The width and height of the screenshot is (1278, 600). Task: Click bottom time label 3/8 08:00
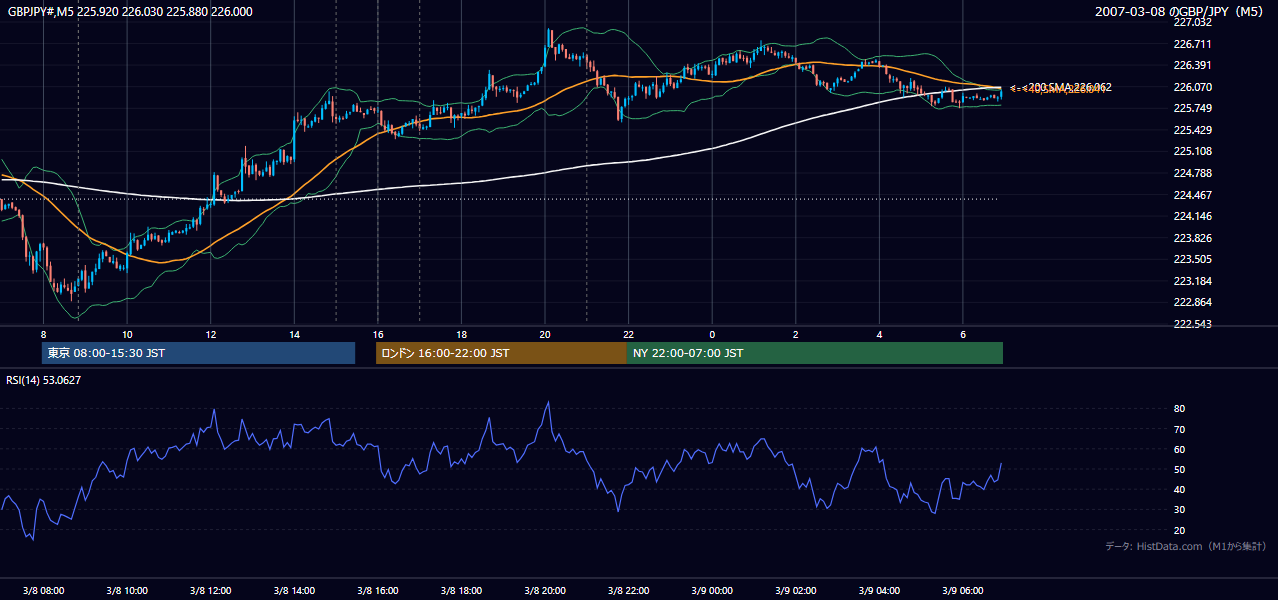click(43, 591)
